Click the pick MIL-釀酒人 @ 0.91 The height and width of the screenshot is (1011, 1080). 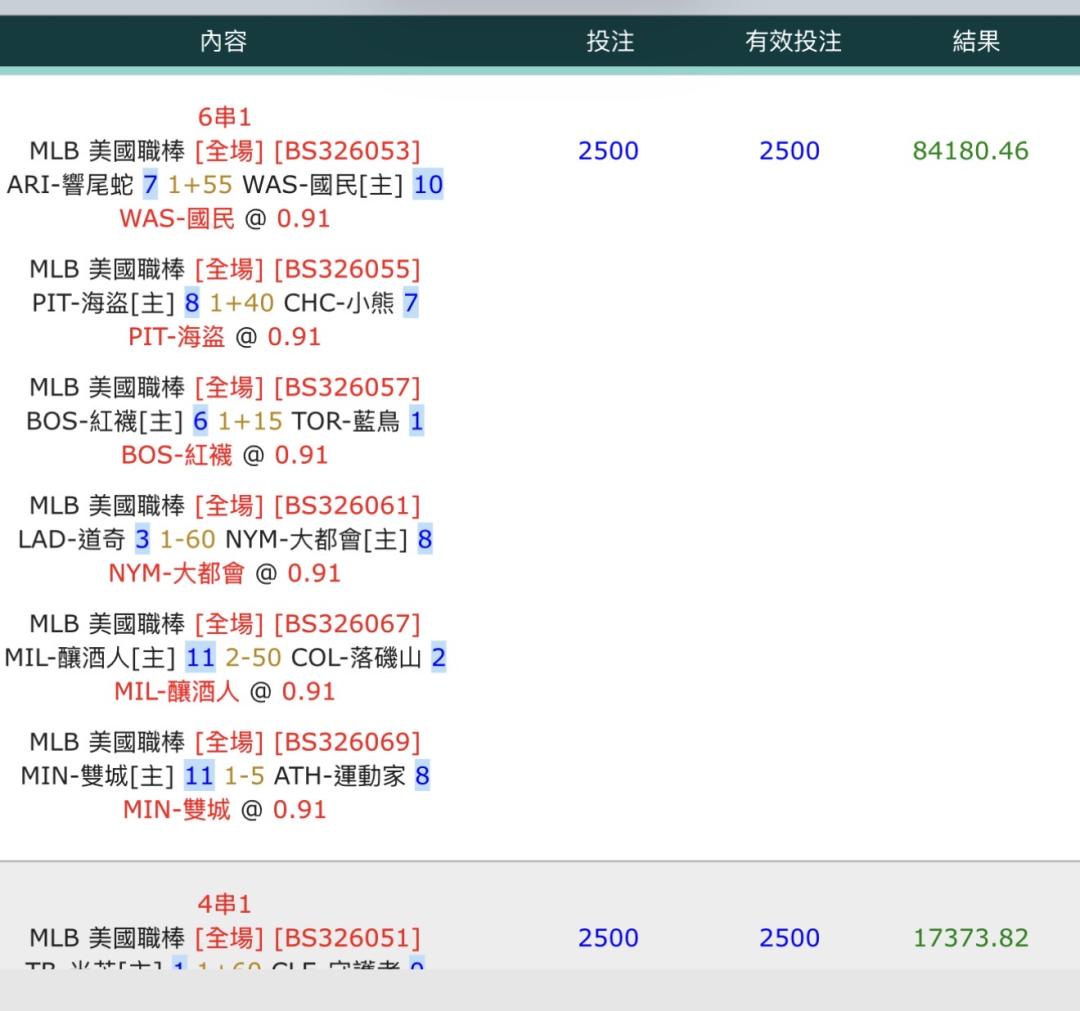225,691
